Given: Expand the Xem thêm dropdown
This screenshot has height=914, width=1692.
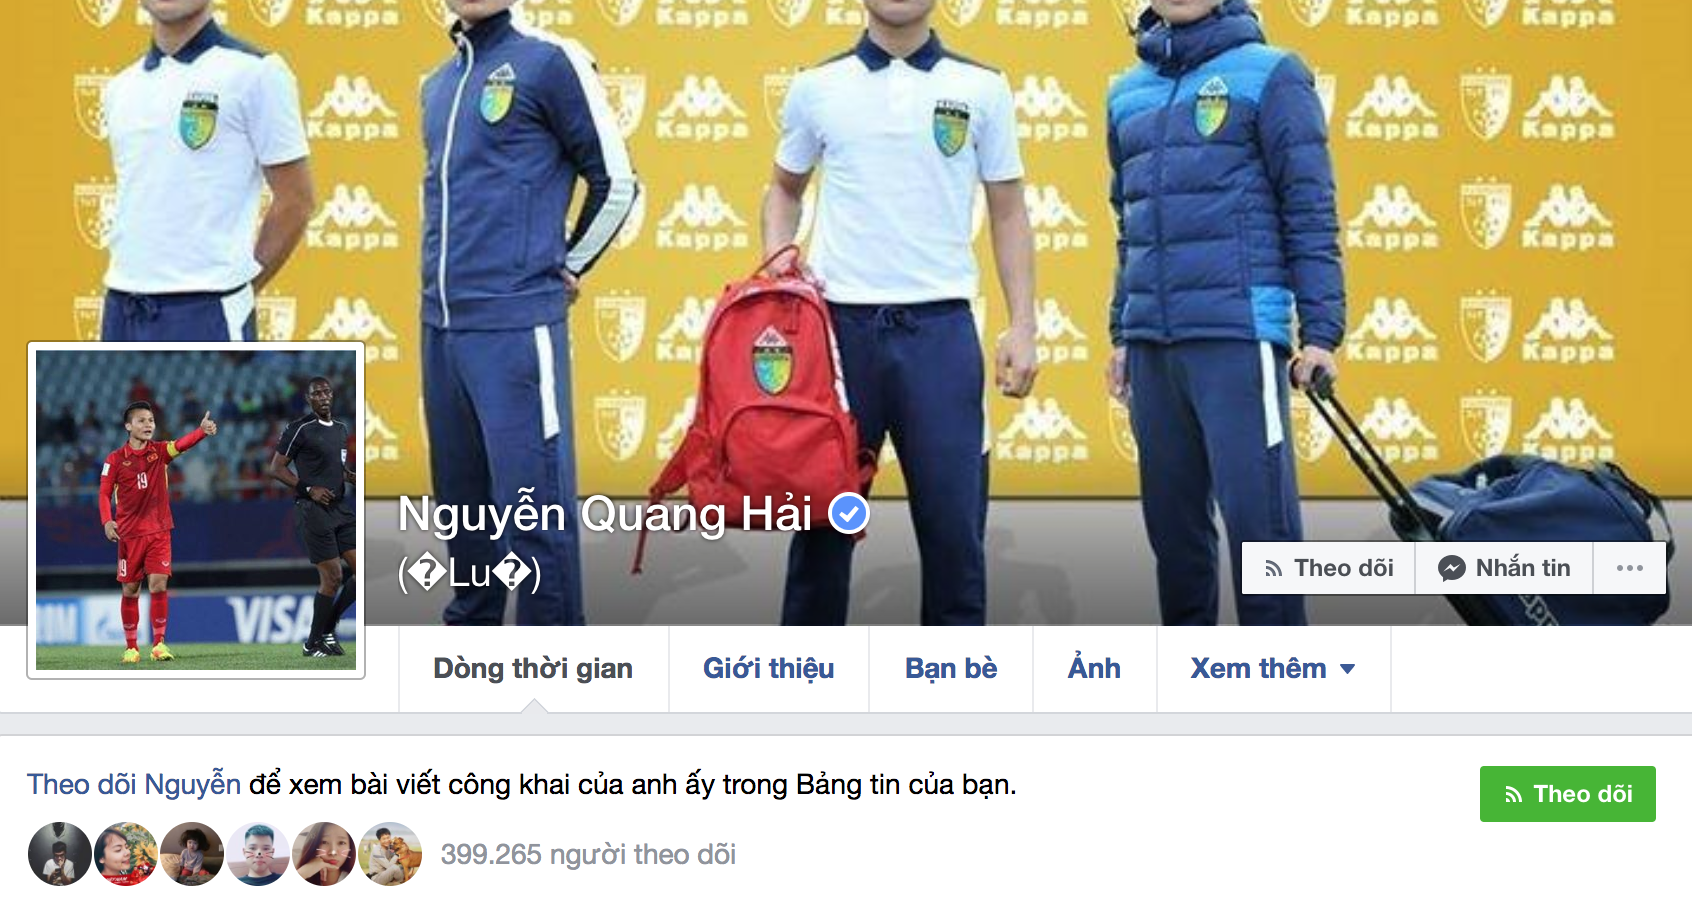Looking at the screenshot, I should click(1273, 669).
